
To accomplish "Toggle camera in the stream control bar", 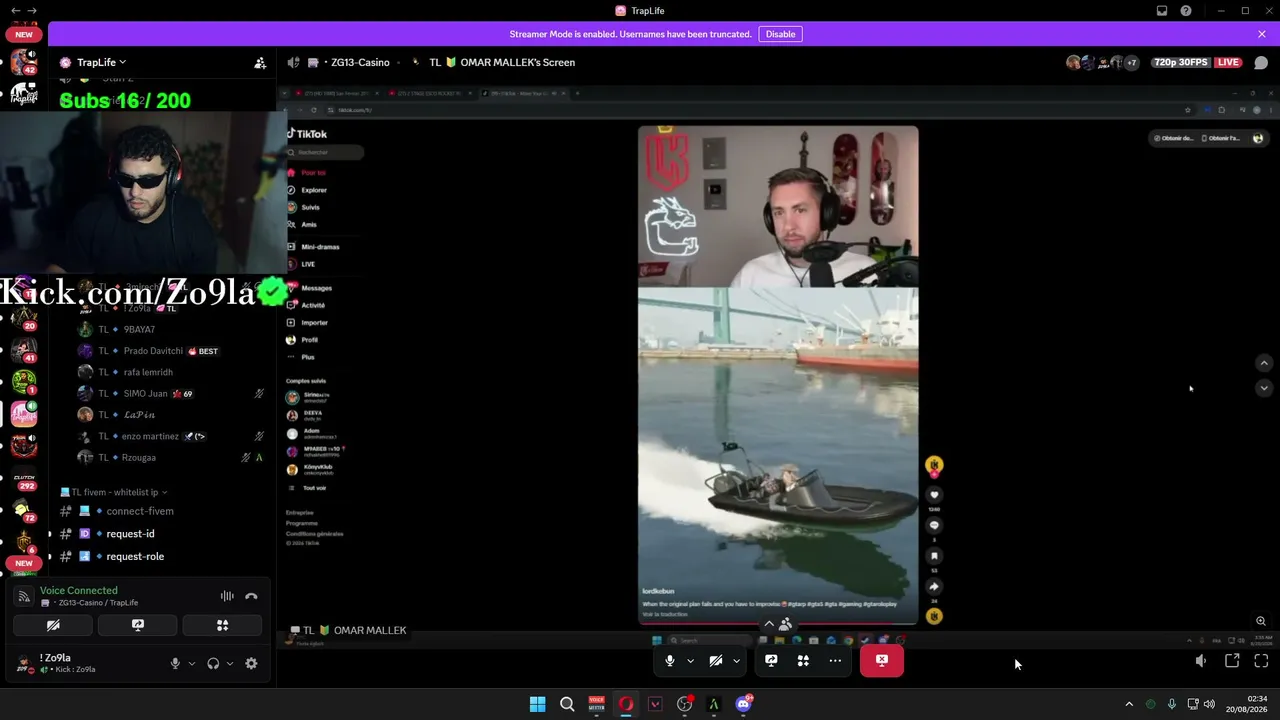I will coord(716,660).
